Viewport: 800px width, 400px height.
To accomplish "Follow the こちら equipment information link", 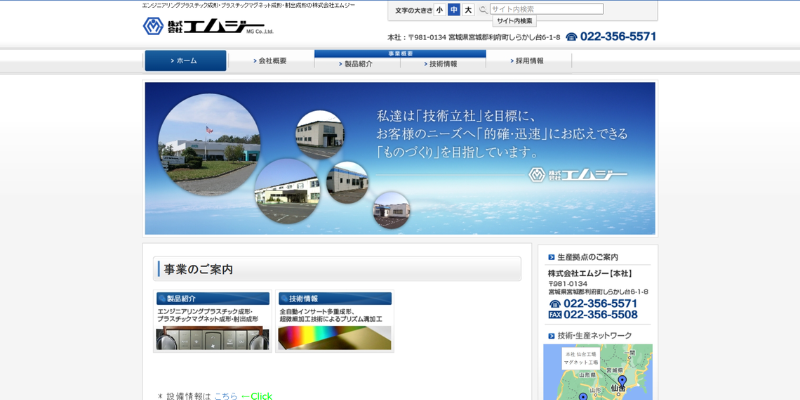I will click(225, 396).
